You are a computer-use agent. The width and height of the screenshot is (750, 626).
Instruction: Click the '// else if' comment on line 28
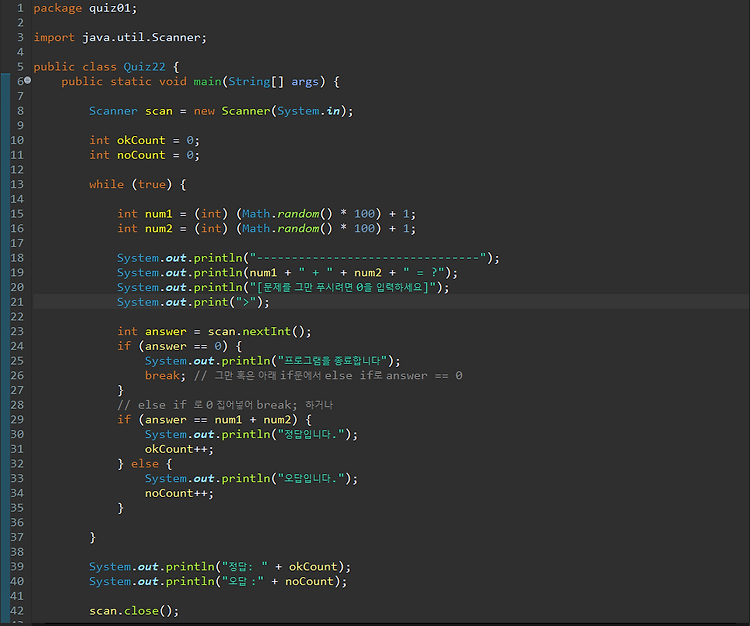click(x=225, y=405)
